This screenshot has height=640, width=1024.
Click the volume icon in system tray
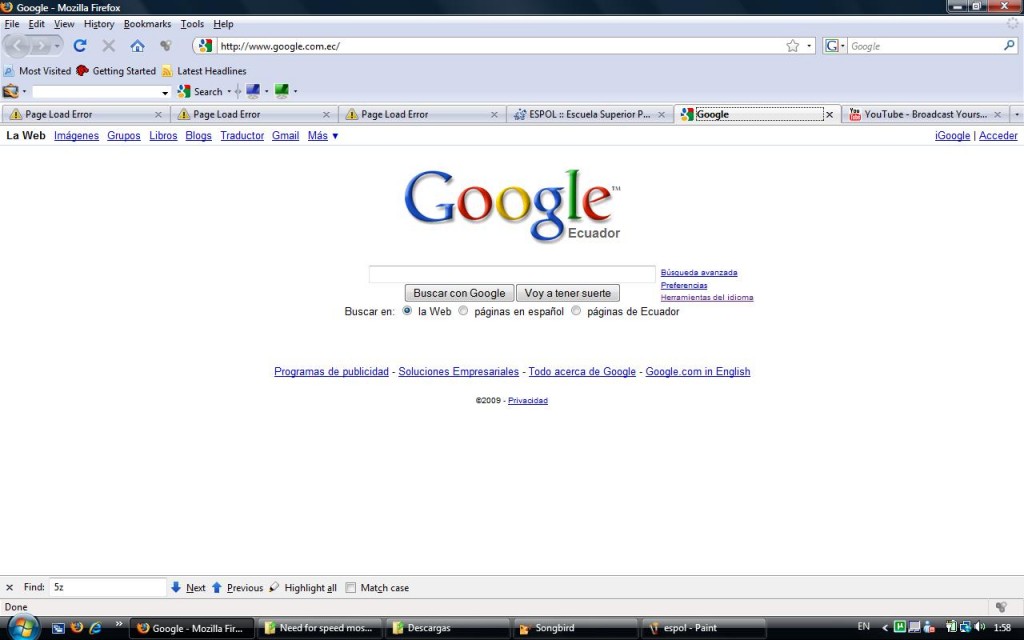pyautogui.click(x=980, y=627)
